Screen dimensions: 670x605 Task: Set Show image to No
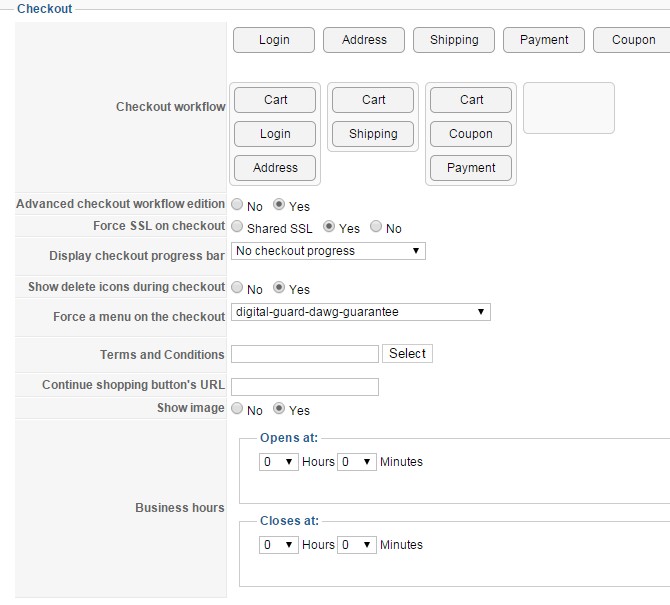click(x=237, y=409)
